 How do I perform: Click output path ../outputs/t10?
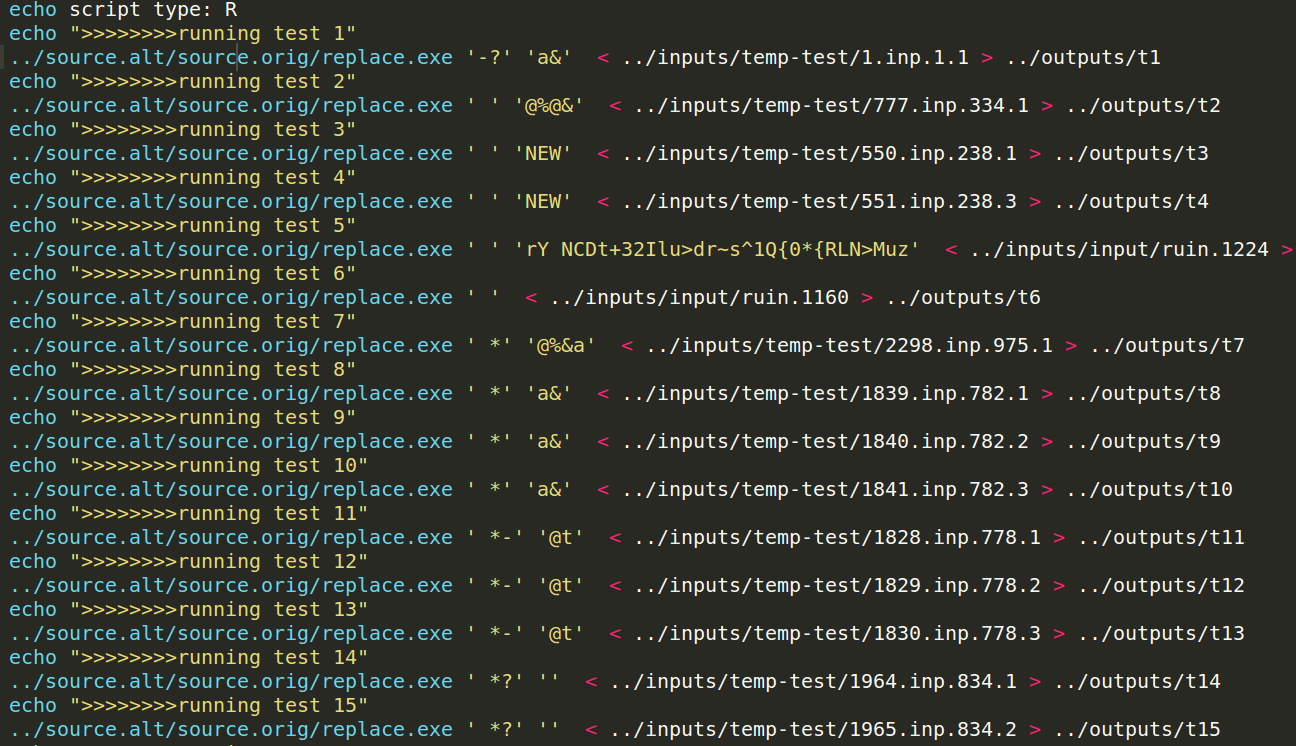(1149, 489)
